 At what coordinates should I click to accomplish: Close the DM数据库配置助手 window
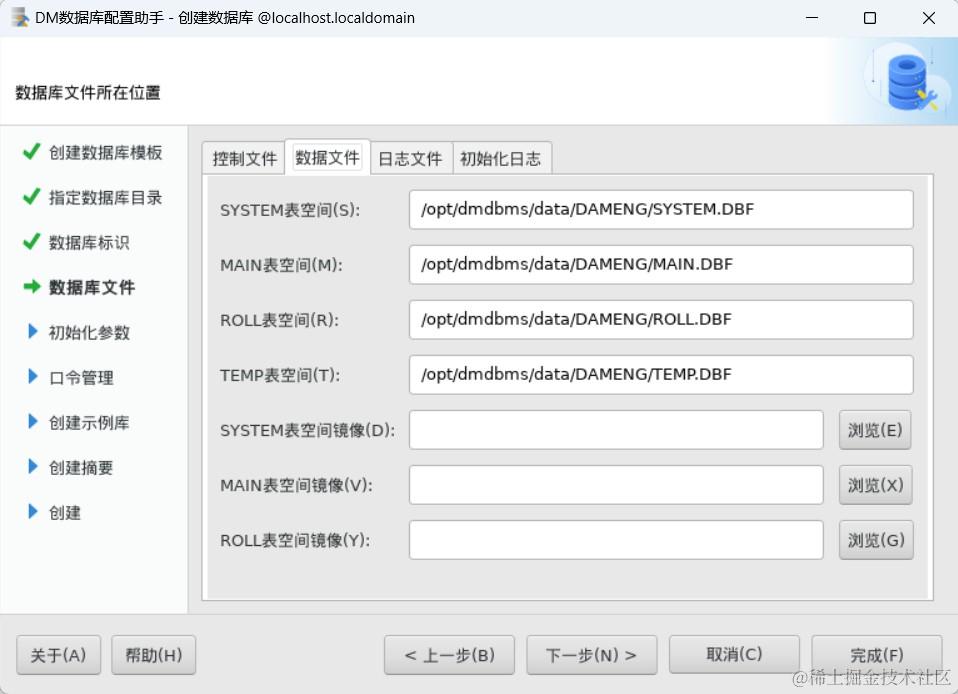click(929, 18)
